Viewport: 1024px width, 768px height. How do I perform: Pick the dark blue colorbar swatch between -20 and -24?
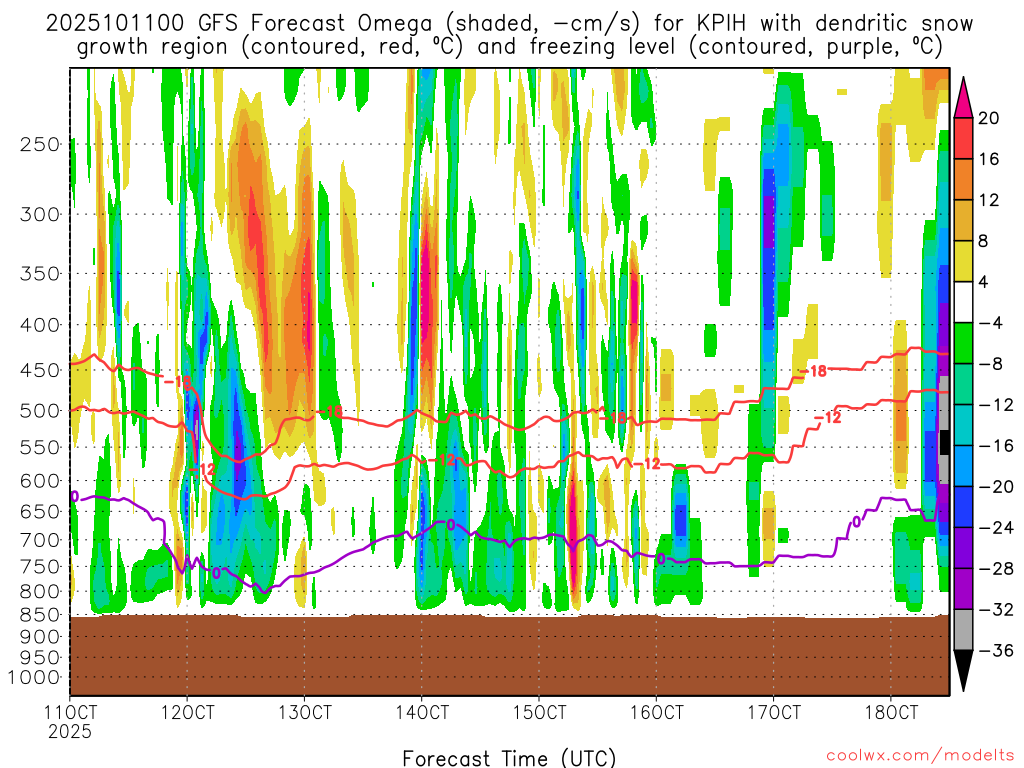pyautogui.click(x=963, y=507)
